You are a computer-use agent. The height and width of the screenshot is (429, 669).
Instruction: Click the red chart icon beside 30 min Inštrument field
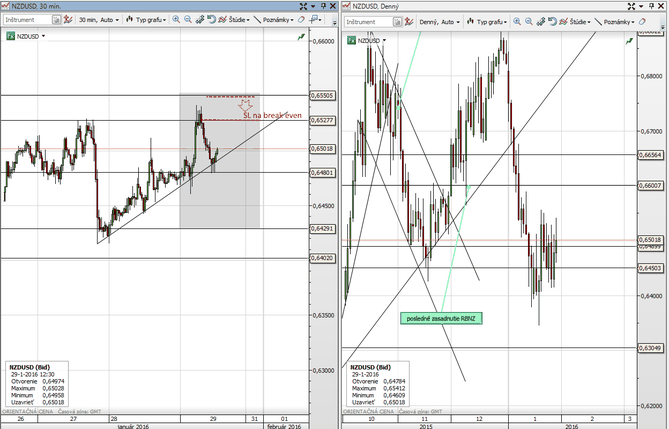click(68, 20)
